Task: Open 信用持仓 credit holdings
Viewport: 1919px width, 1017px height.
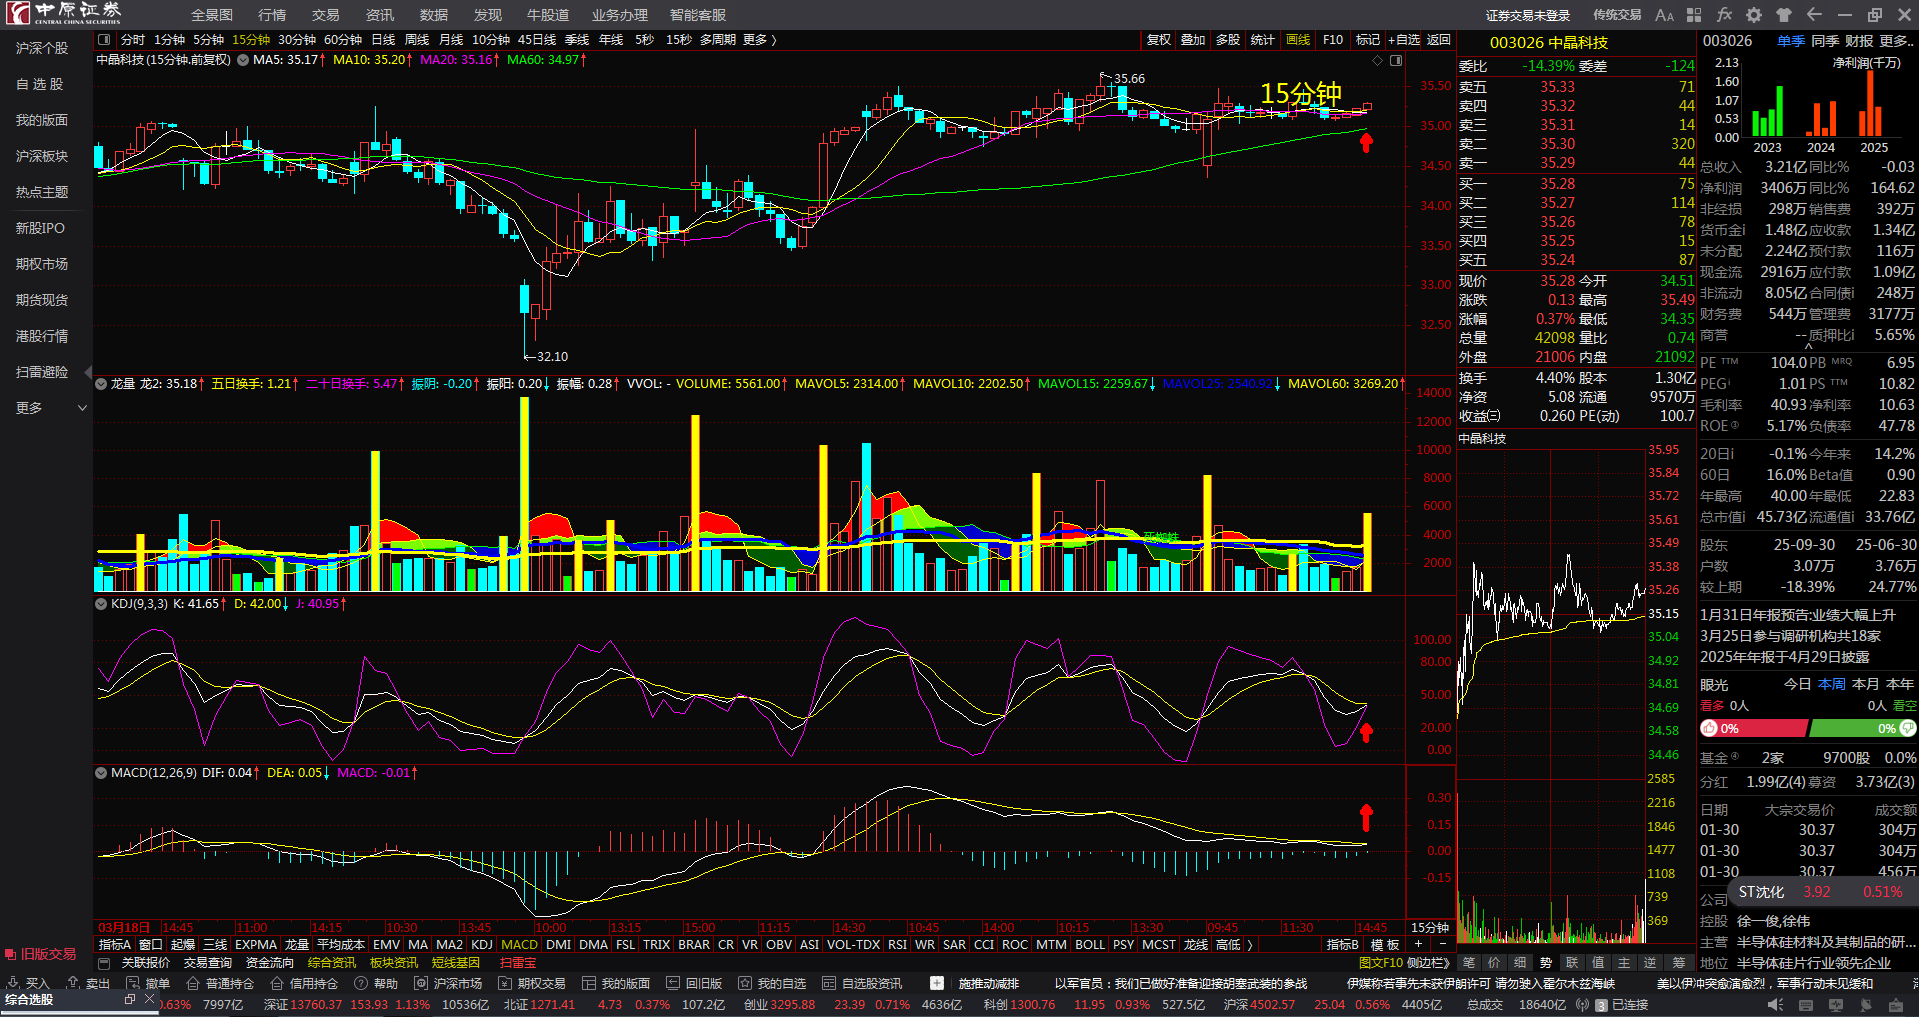Action: (304, 983)
